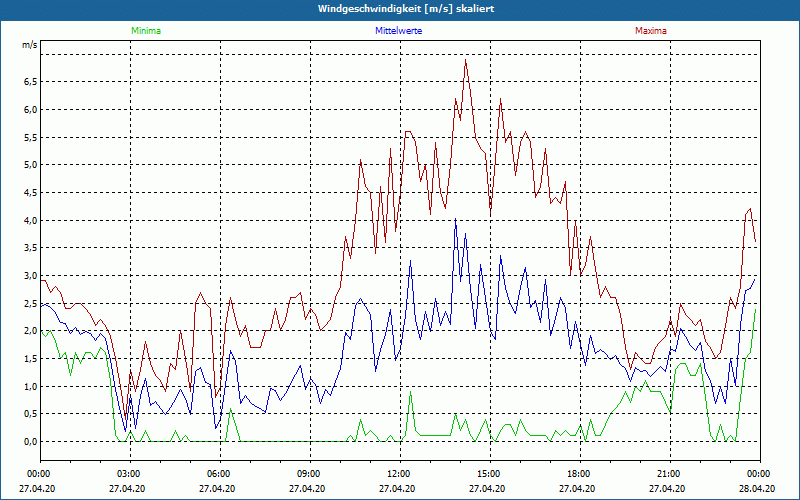
Task: Select the 2,0 y-axis value
Action: (x=31, y=331)
